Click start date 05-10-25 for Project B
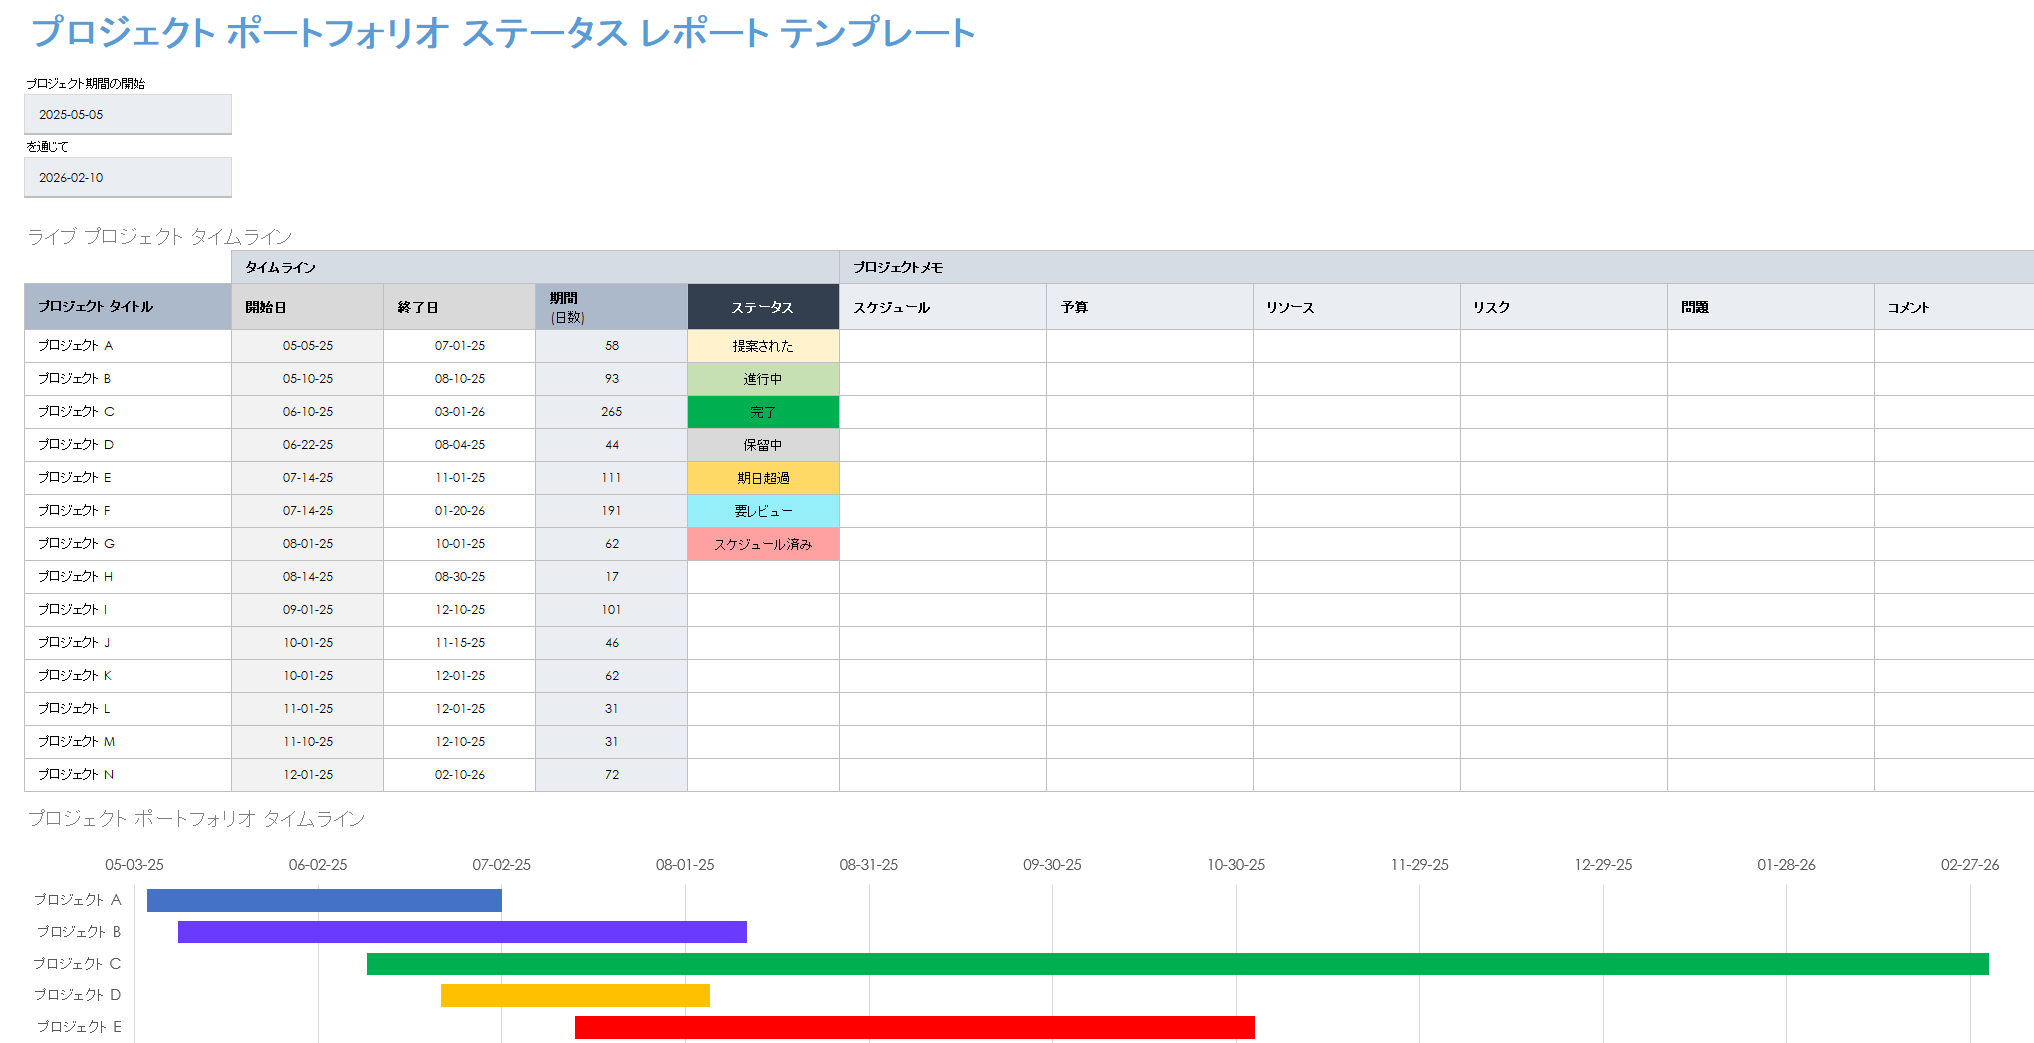The width and height of the screenshot is (2034, 1043). point(308,379)
